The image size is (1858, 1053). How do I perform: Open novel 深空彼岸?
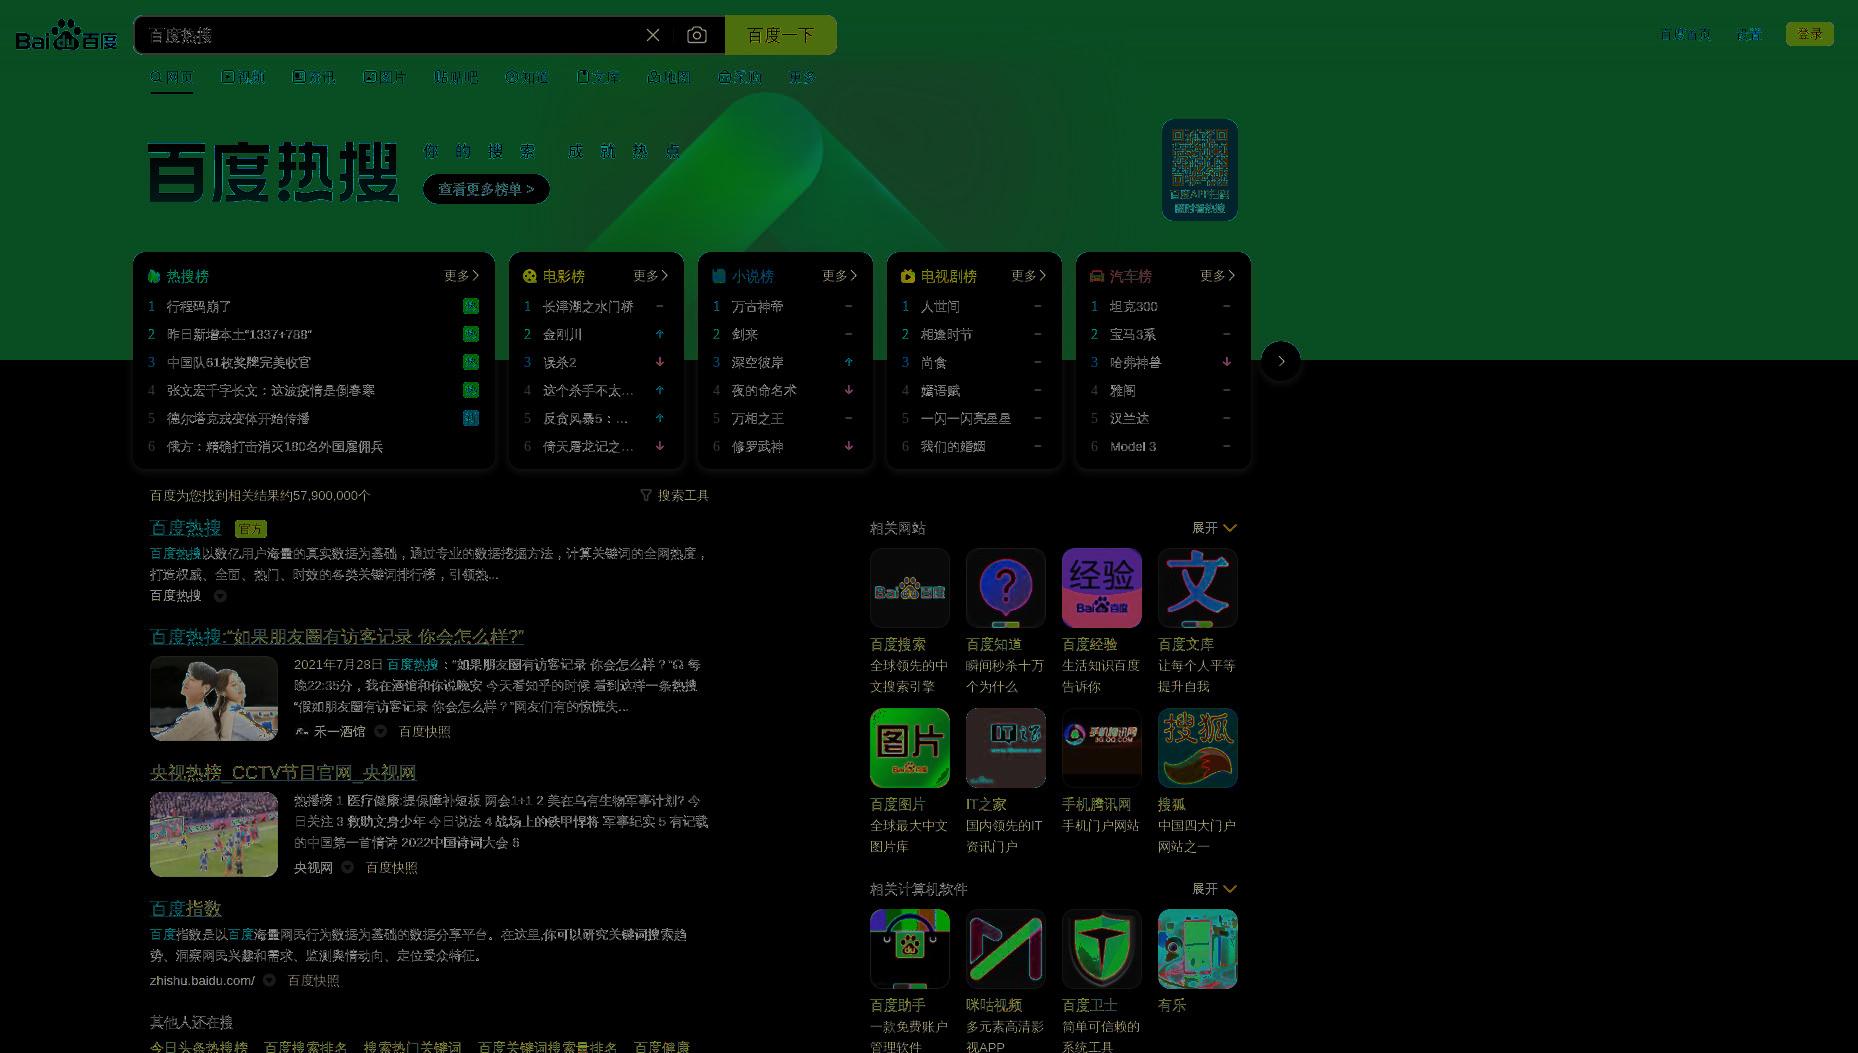758,362
